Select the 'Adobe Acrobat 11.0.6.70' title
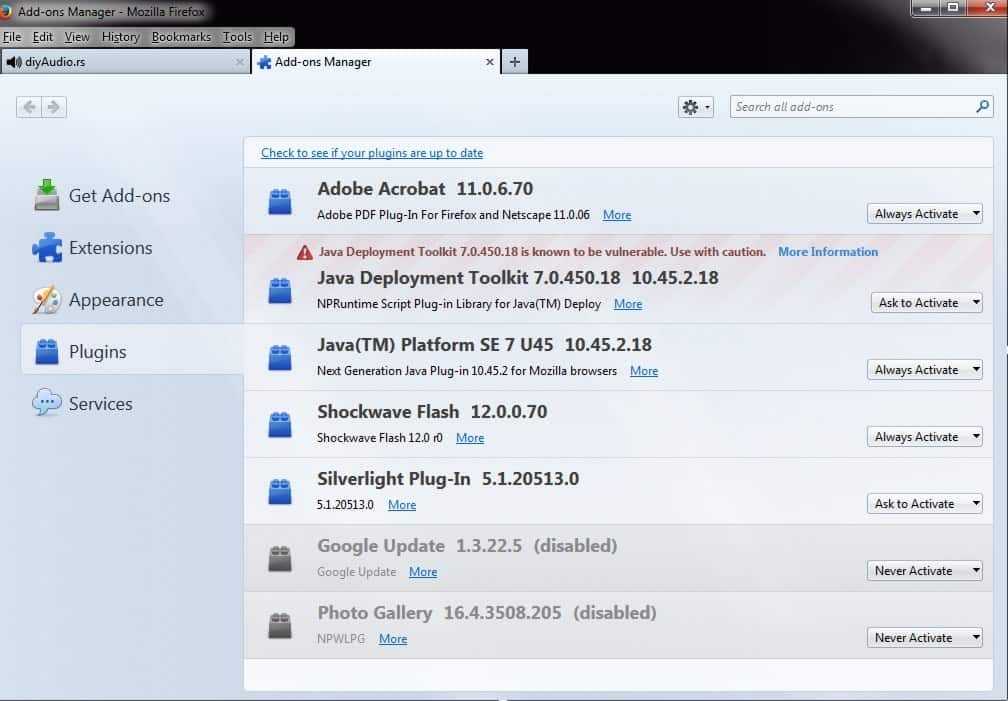The height and width of the screenshot is (701, 1008). tap(425, 188)
